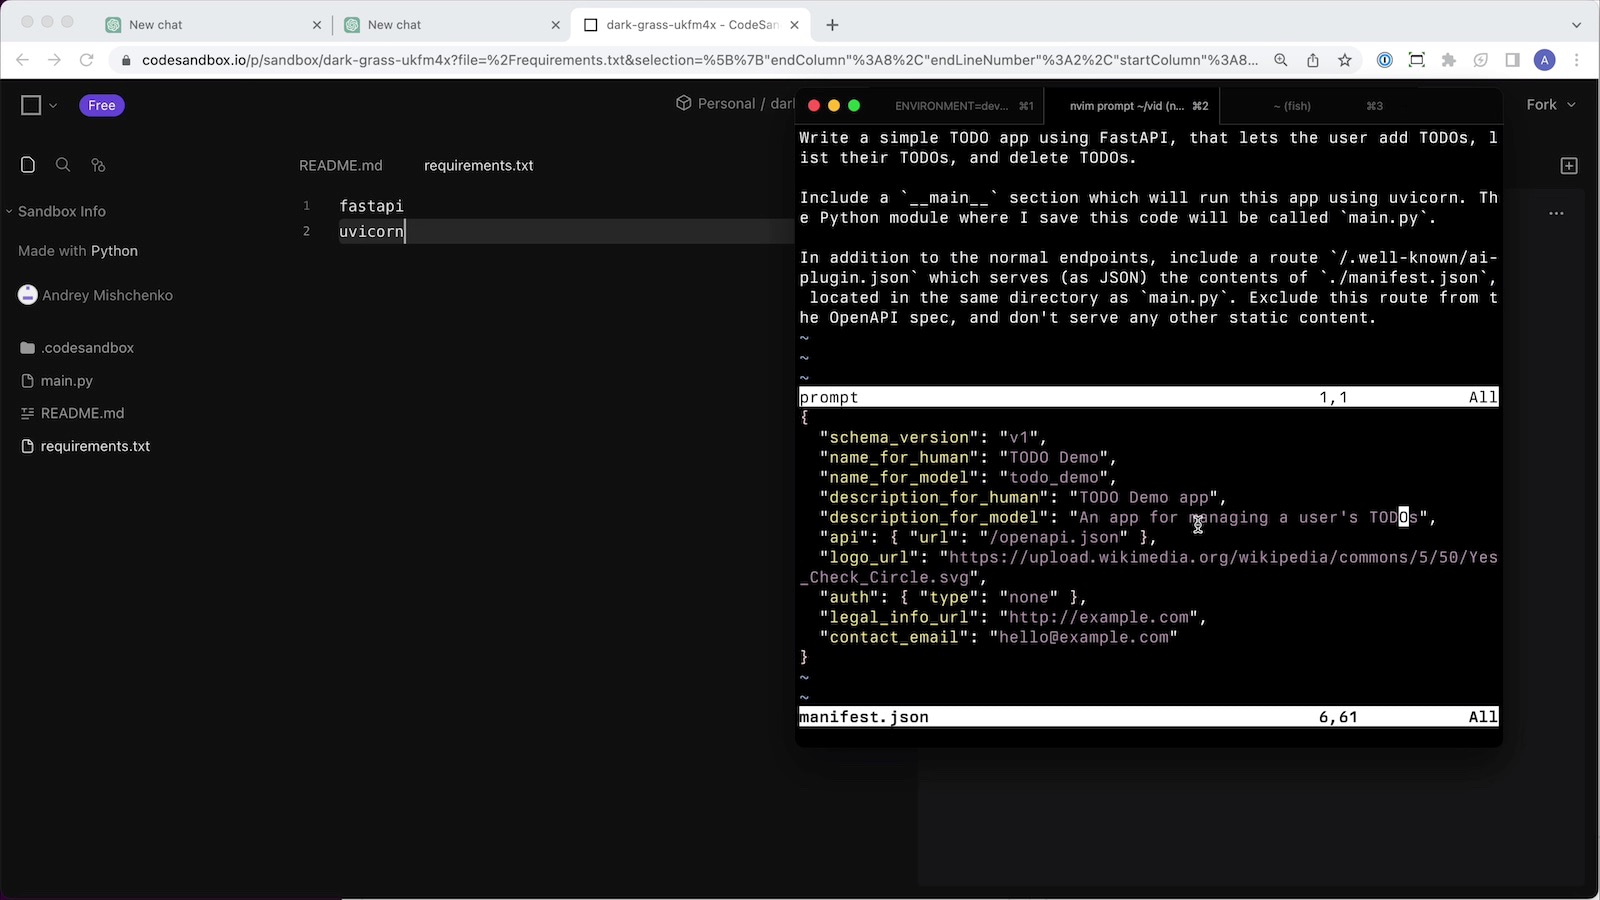
Task: Open the Fork dropdown arrow
Action: click(x=1571, y=104)
